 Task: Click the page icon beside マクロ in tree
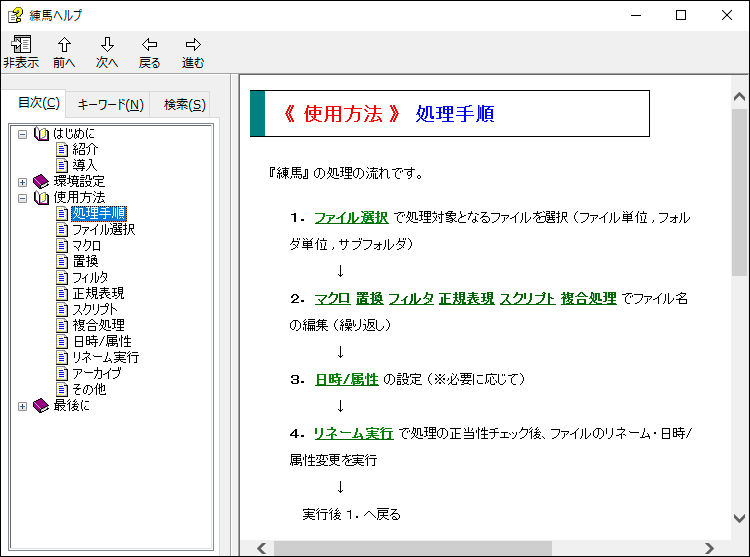point(62,245)
